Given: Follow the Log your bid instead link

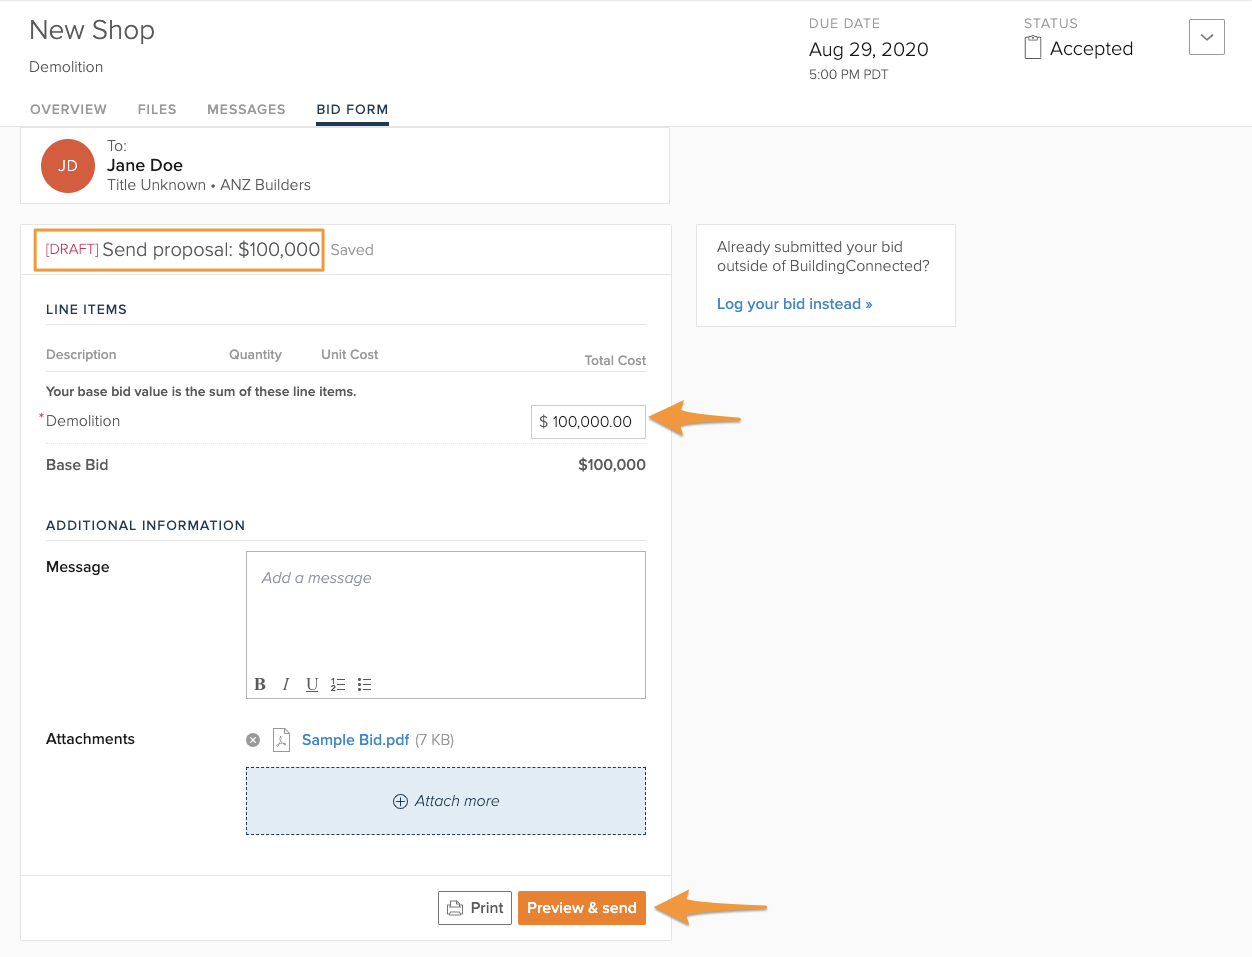Looking at the screenshot, I should (794, 304).
